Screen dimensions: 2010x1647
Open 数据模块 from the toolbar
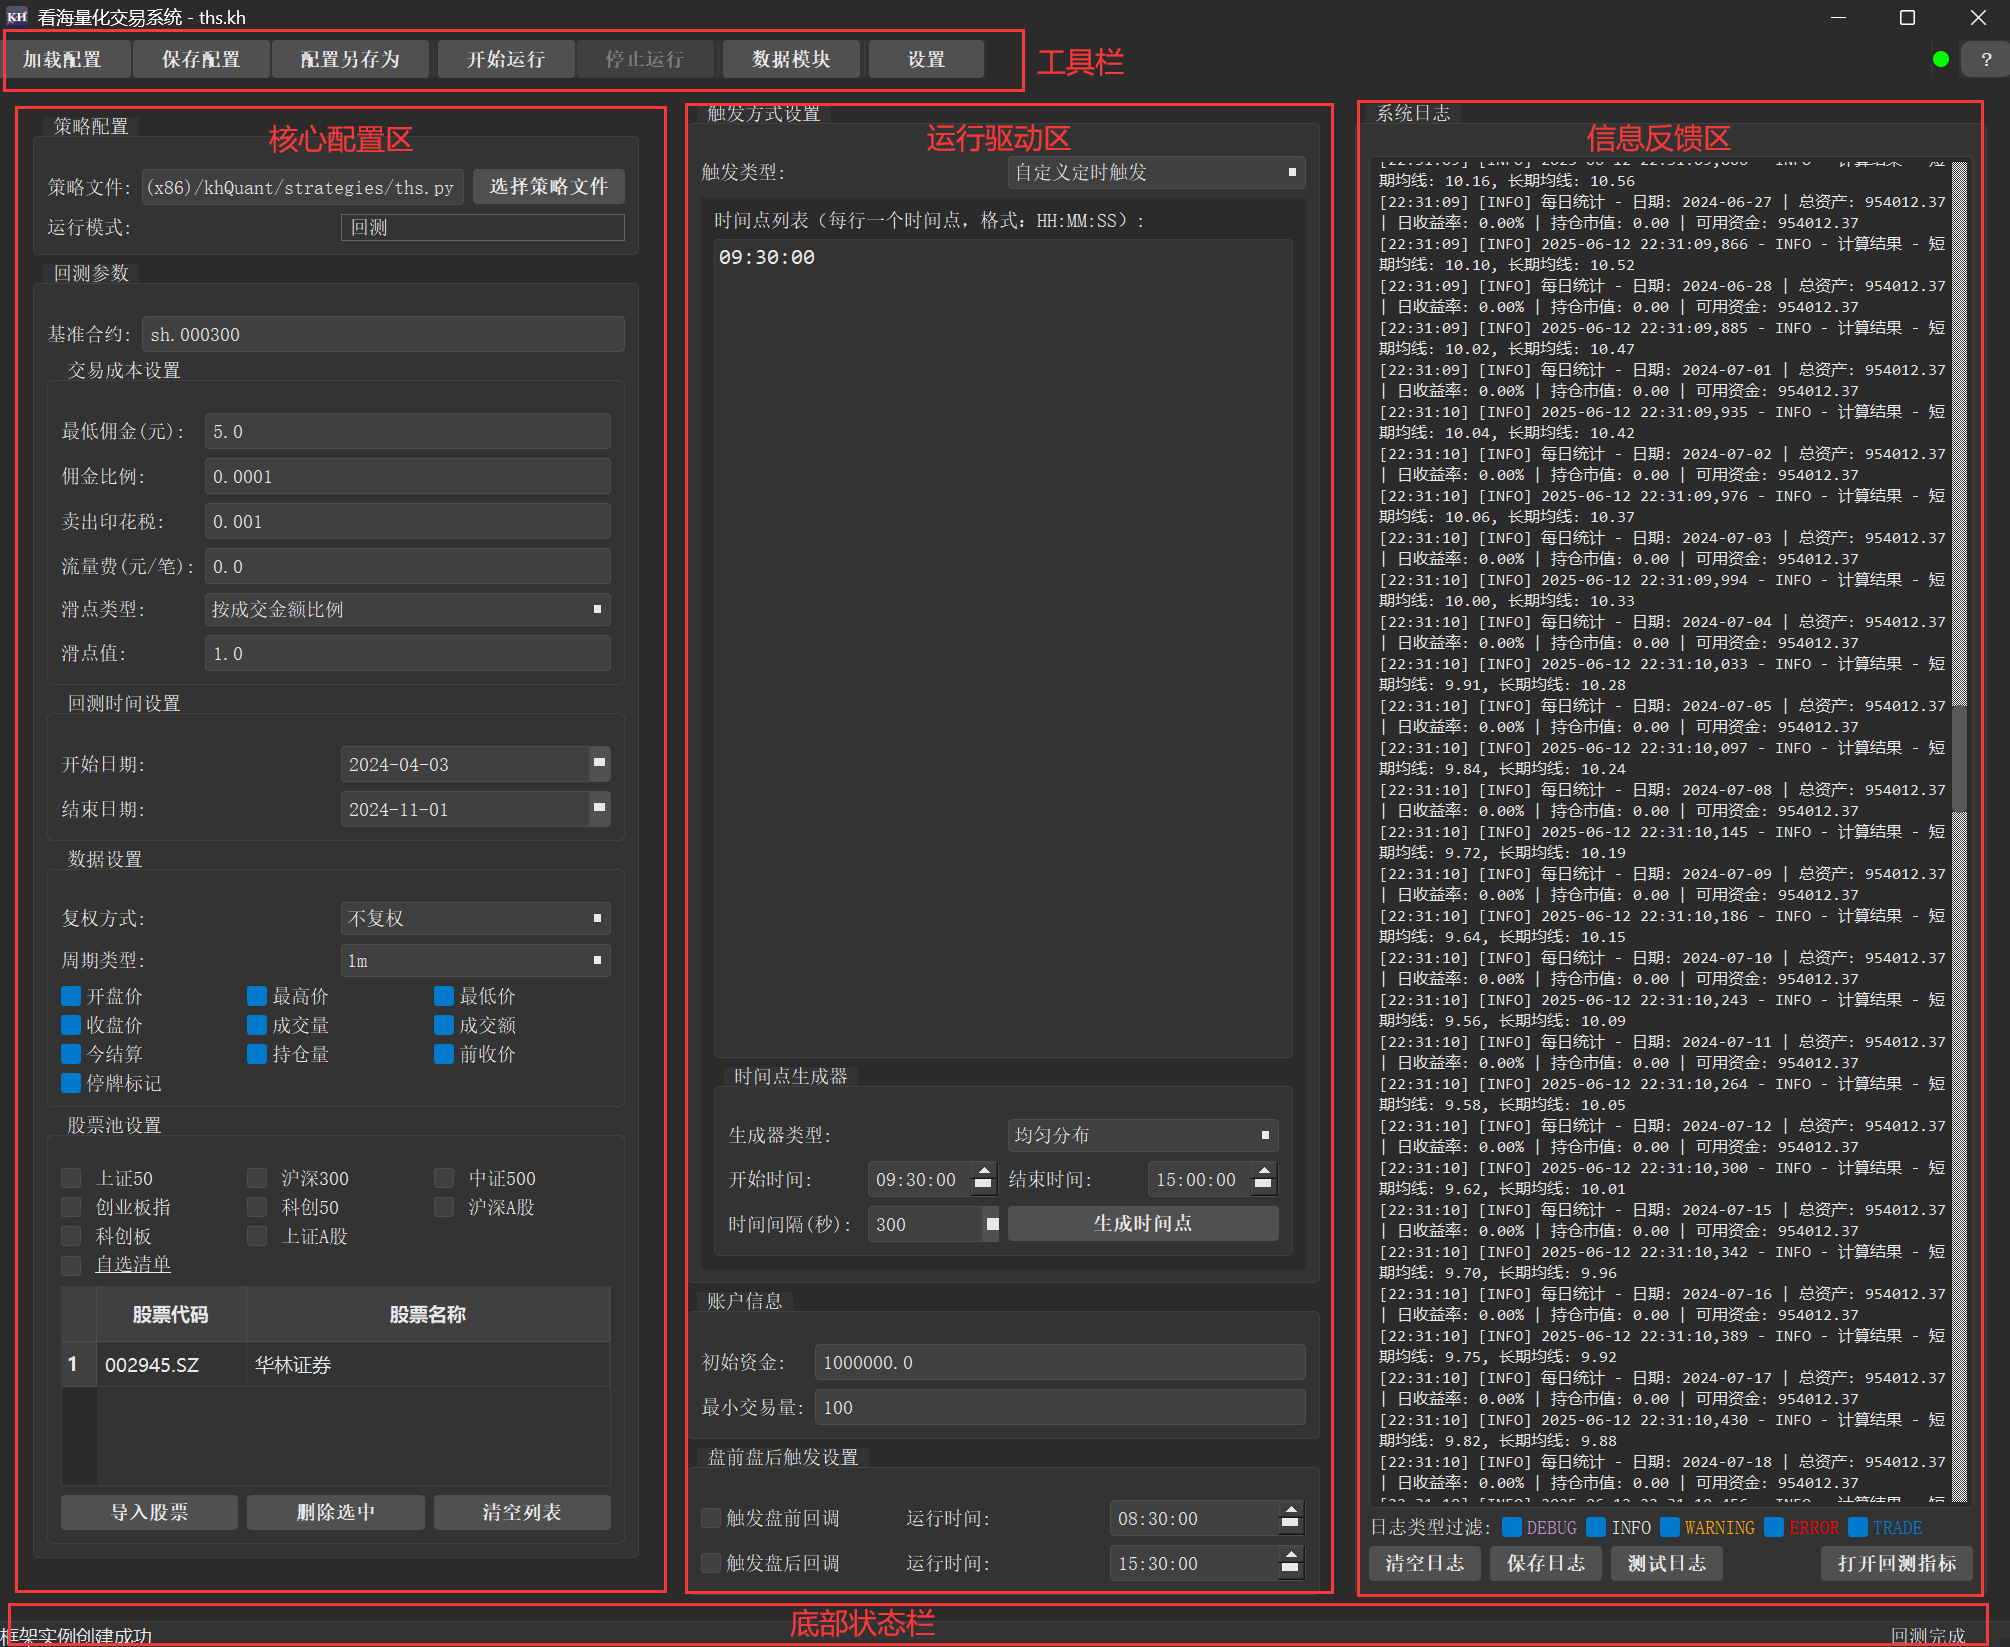(x=791, y=60)
